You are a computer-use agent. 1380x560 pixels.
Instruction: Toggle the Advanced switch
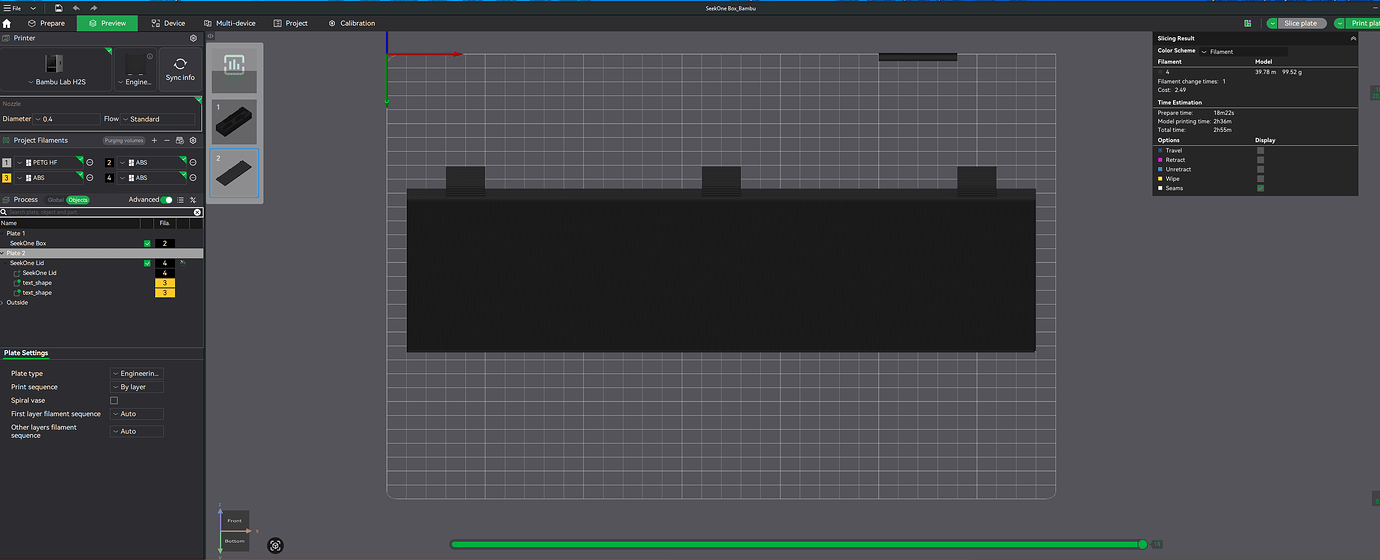(166, 200)
